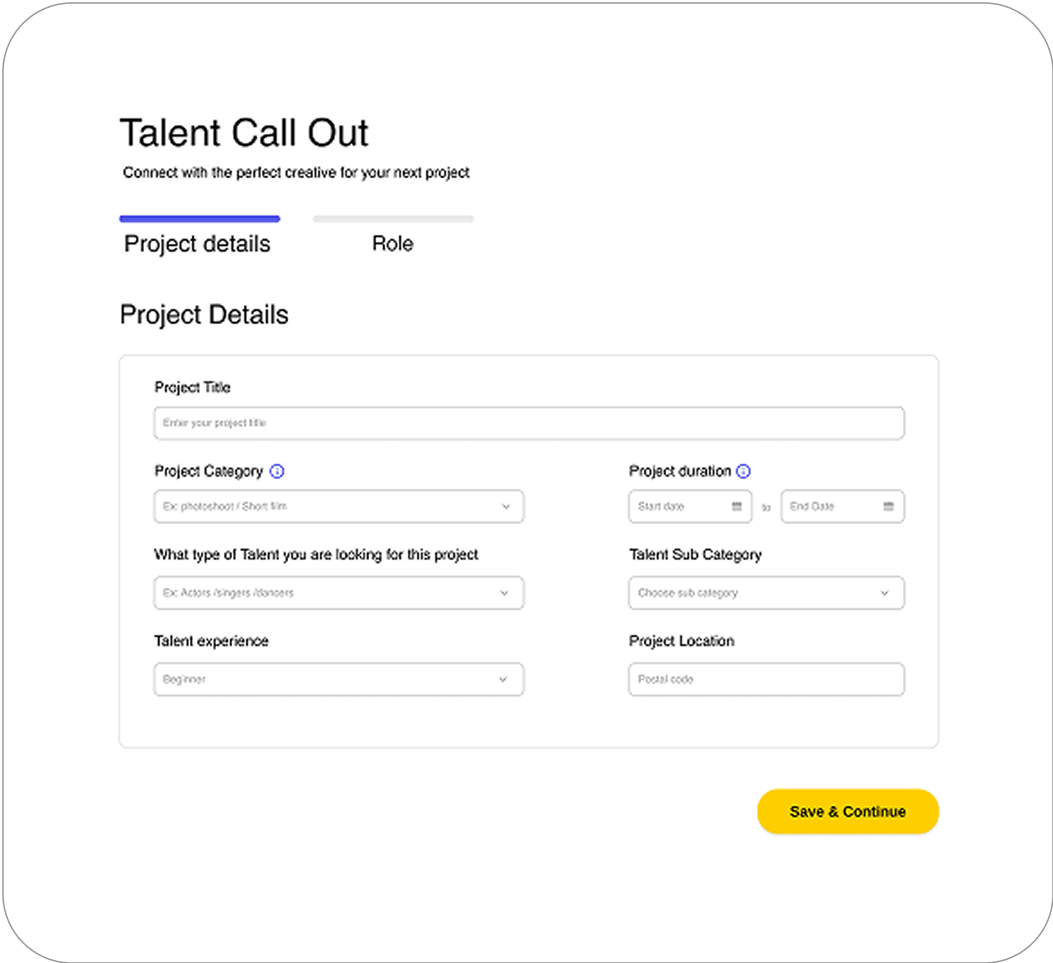1053x963 pixels.
Task: Expand the Project Category dropdown
Action: (x=338, y=507)
